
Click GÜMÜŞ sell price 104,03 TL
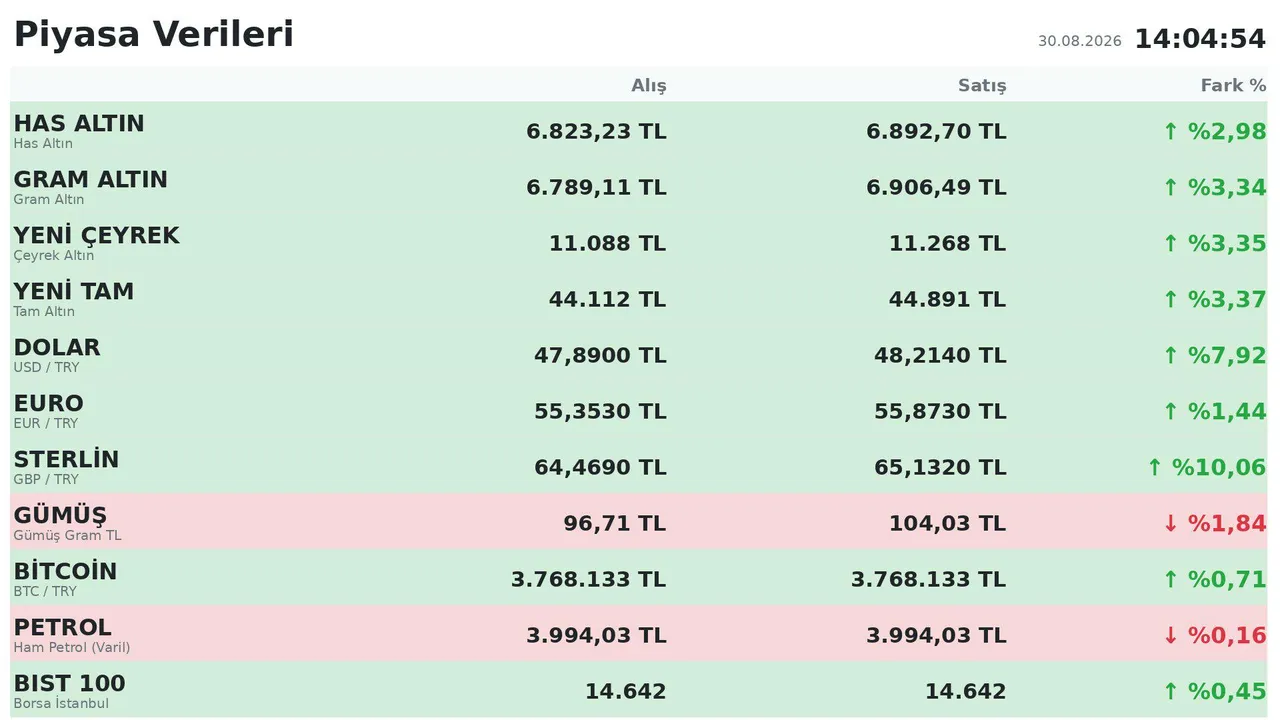coord(948,523)
